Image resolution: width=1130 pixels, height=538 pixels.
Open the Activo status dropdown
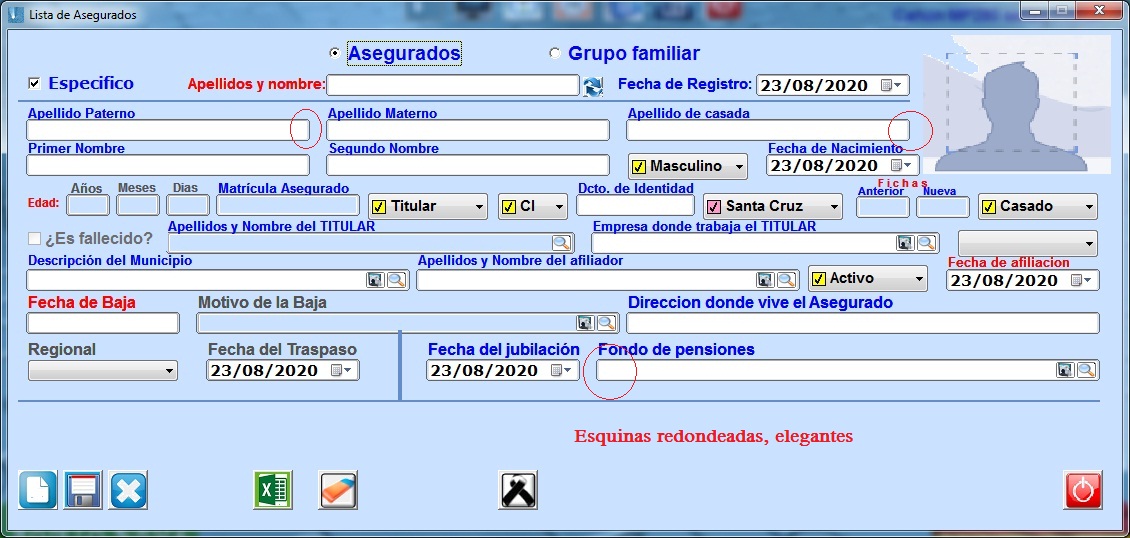pyautogui.click(x=868, y=278)
